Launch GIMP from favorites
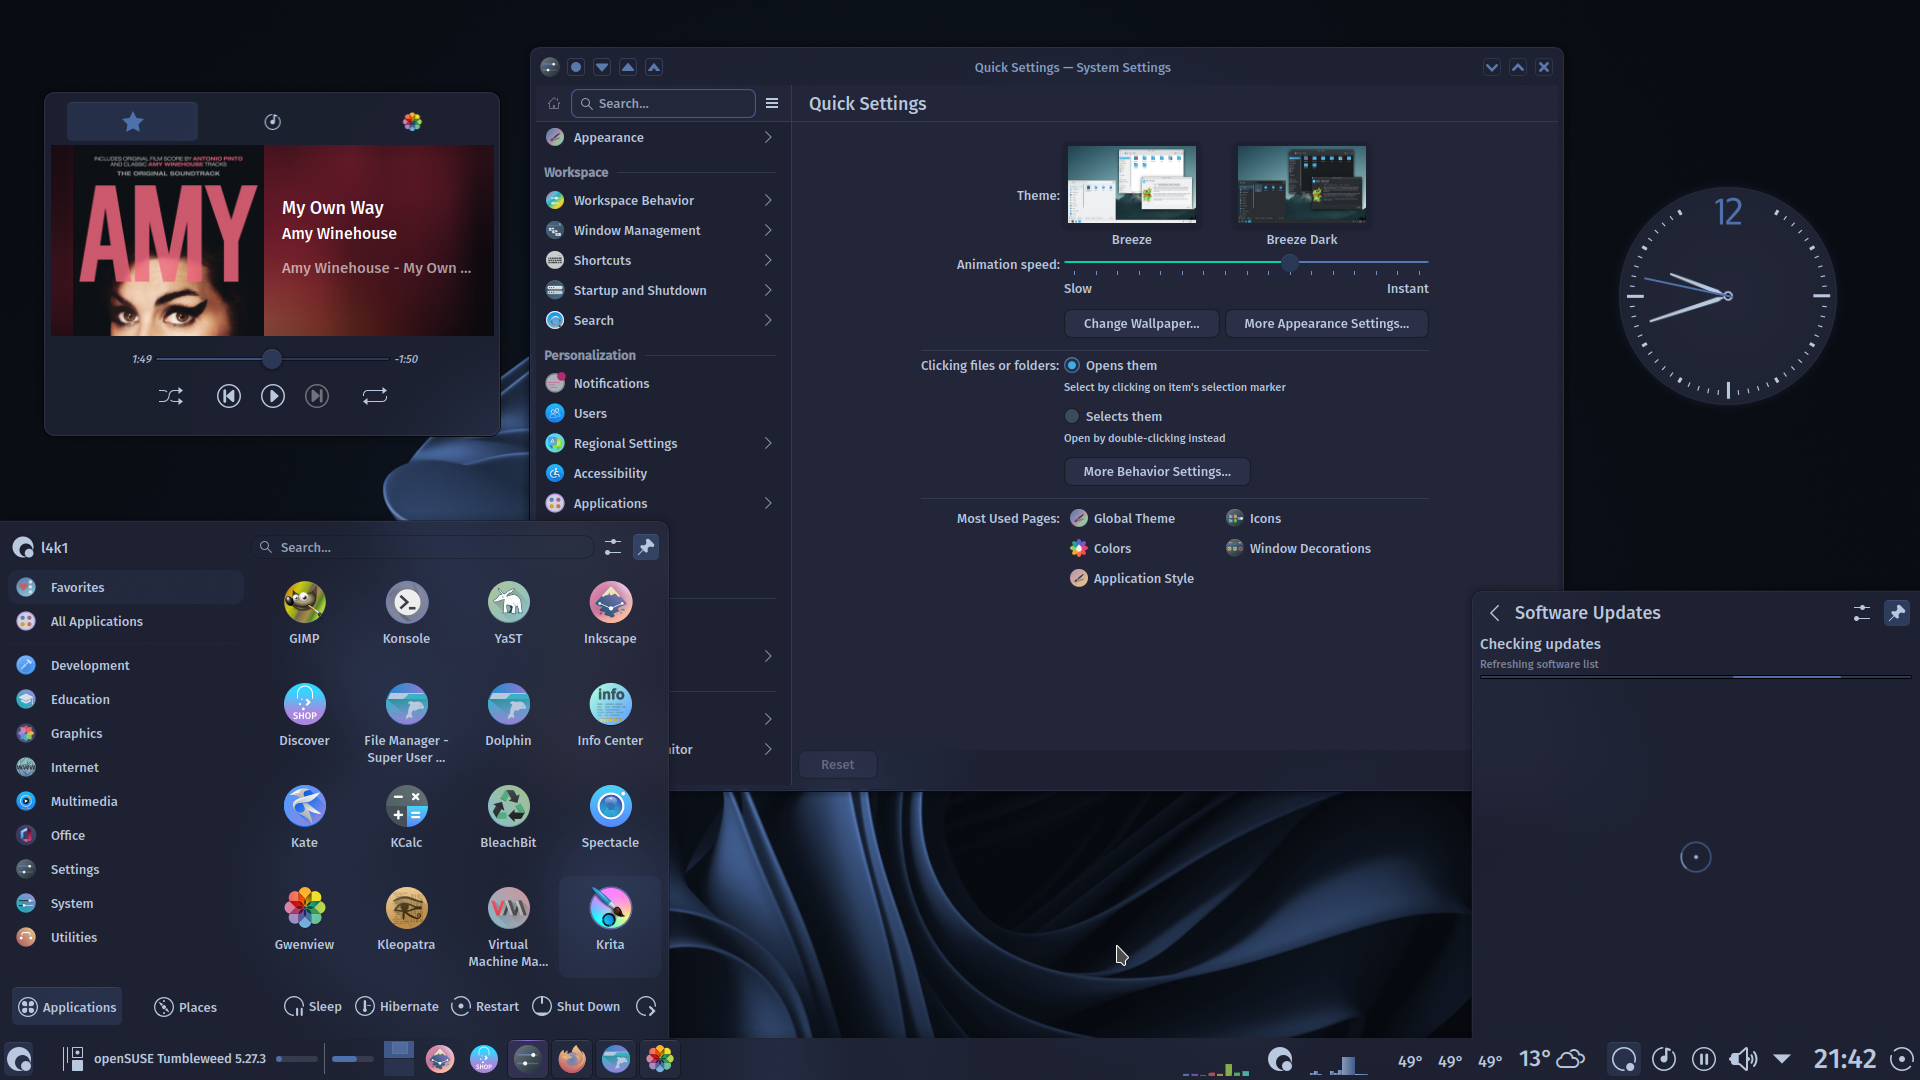This screenshot has width=1920, height=1080. [x=304, y=613]
